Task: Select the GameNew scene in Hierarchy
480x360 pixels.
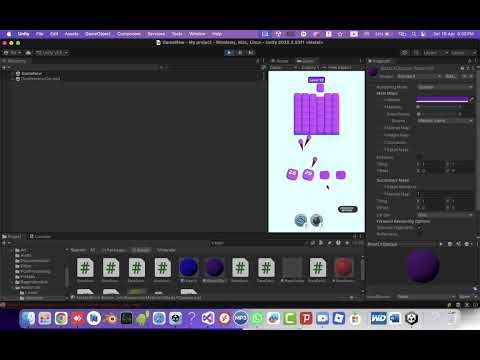Action: pos(32,73)
